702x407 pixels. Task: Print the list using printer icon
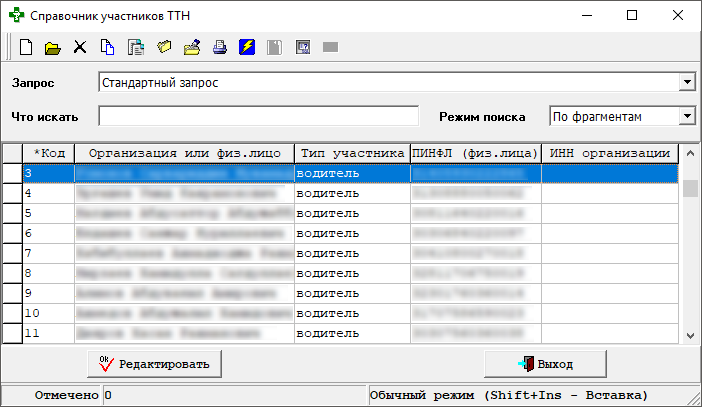coord(219,47)
